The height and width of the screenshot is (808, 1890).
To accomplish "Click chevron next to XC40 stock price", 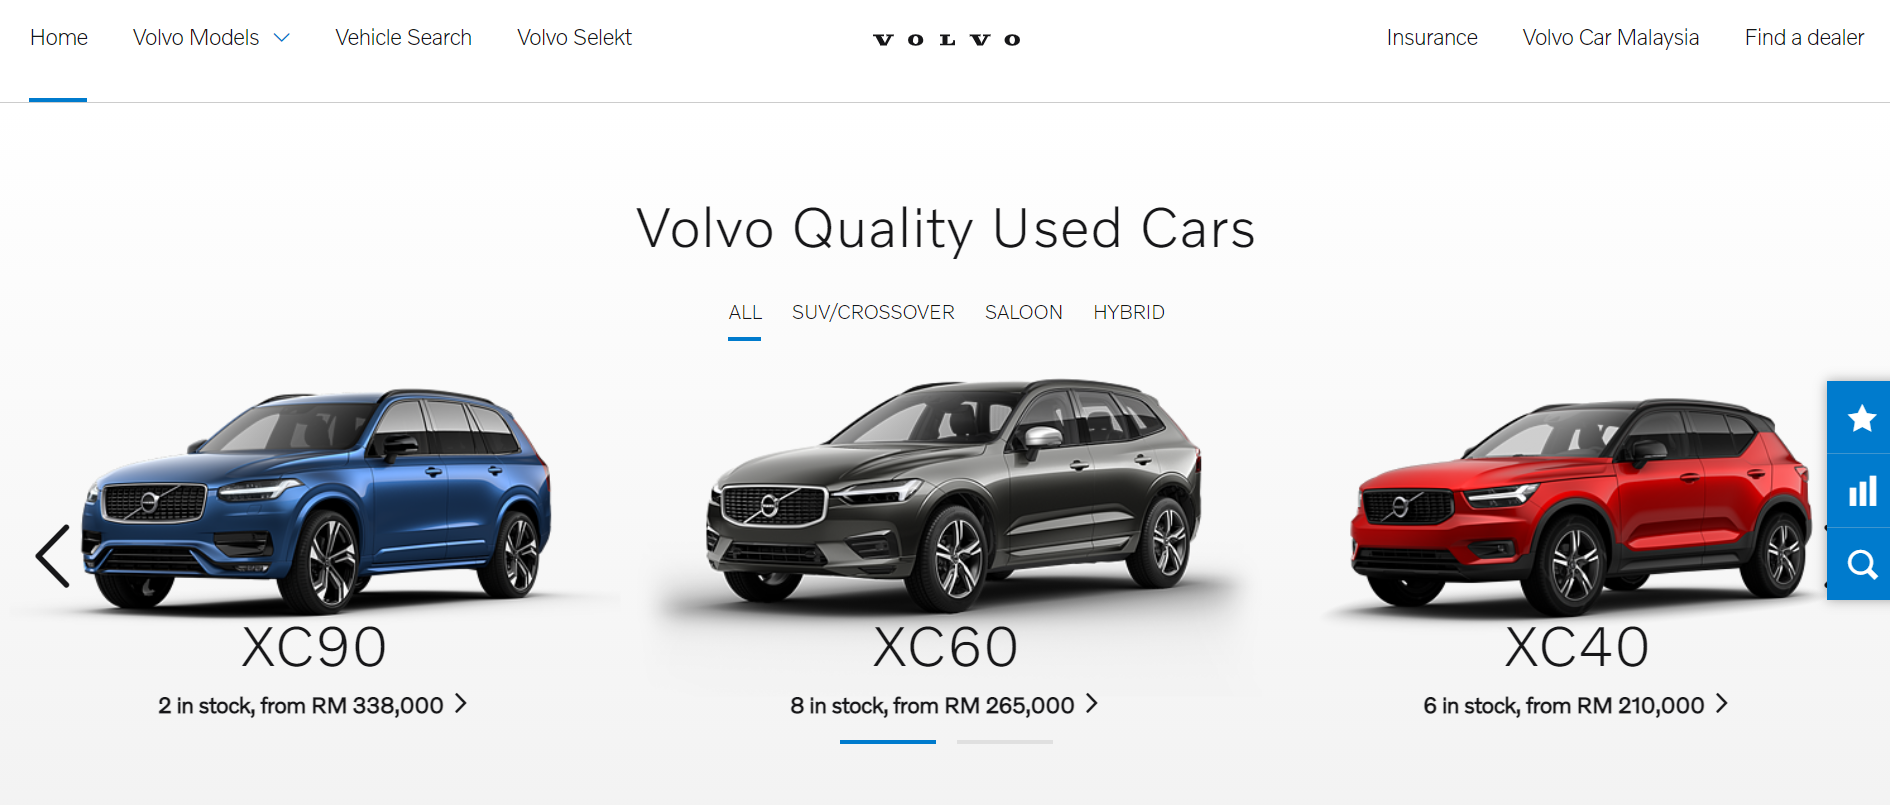I will click(x=1722, y=704).
